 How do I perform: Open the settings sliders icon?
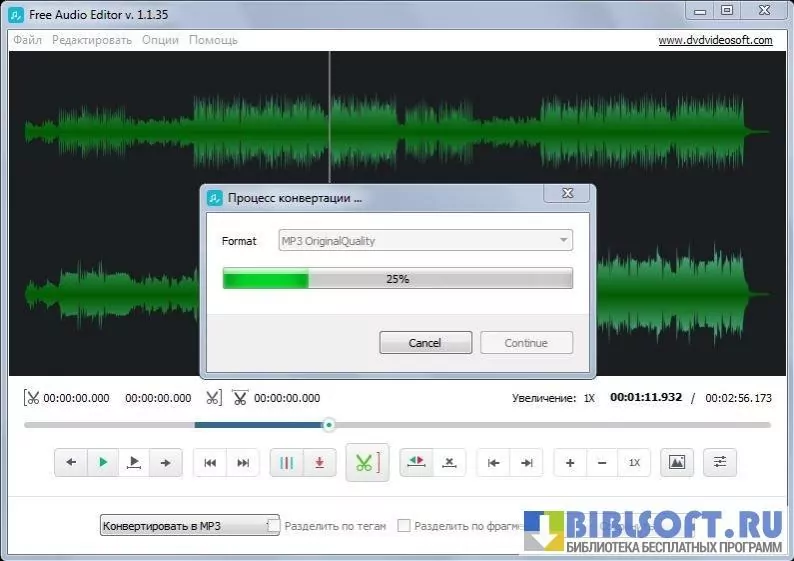719,463
